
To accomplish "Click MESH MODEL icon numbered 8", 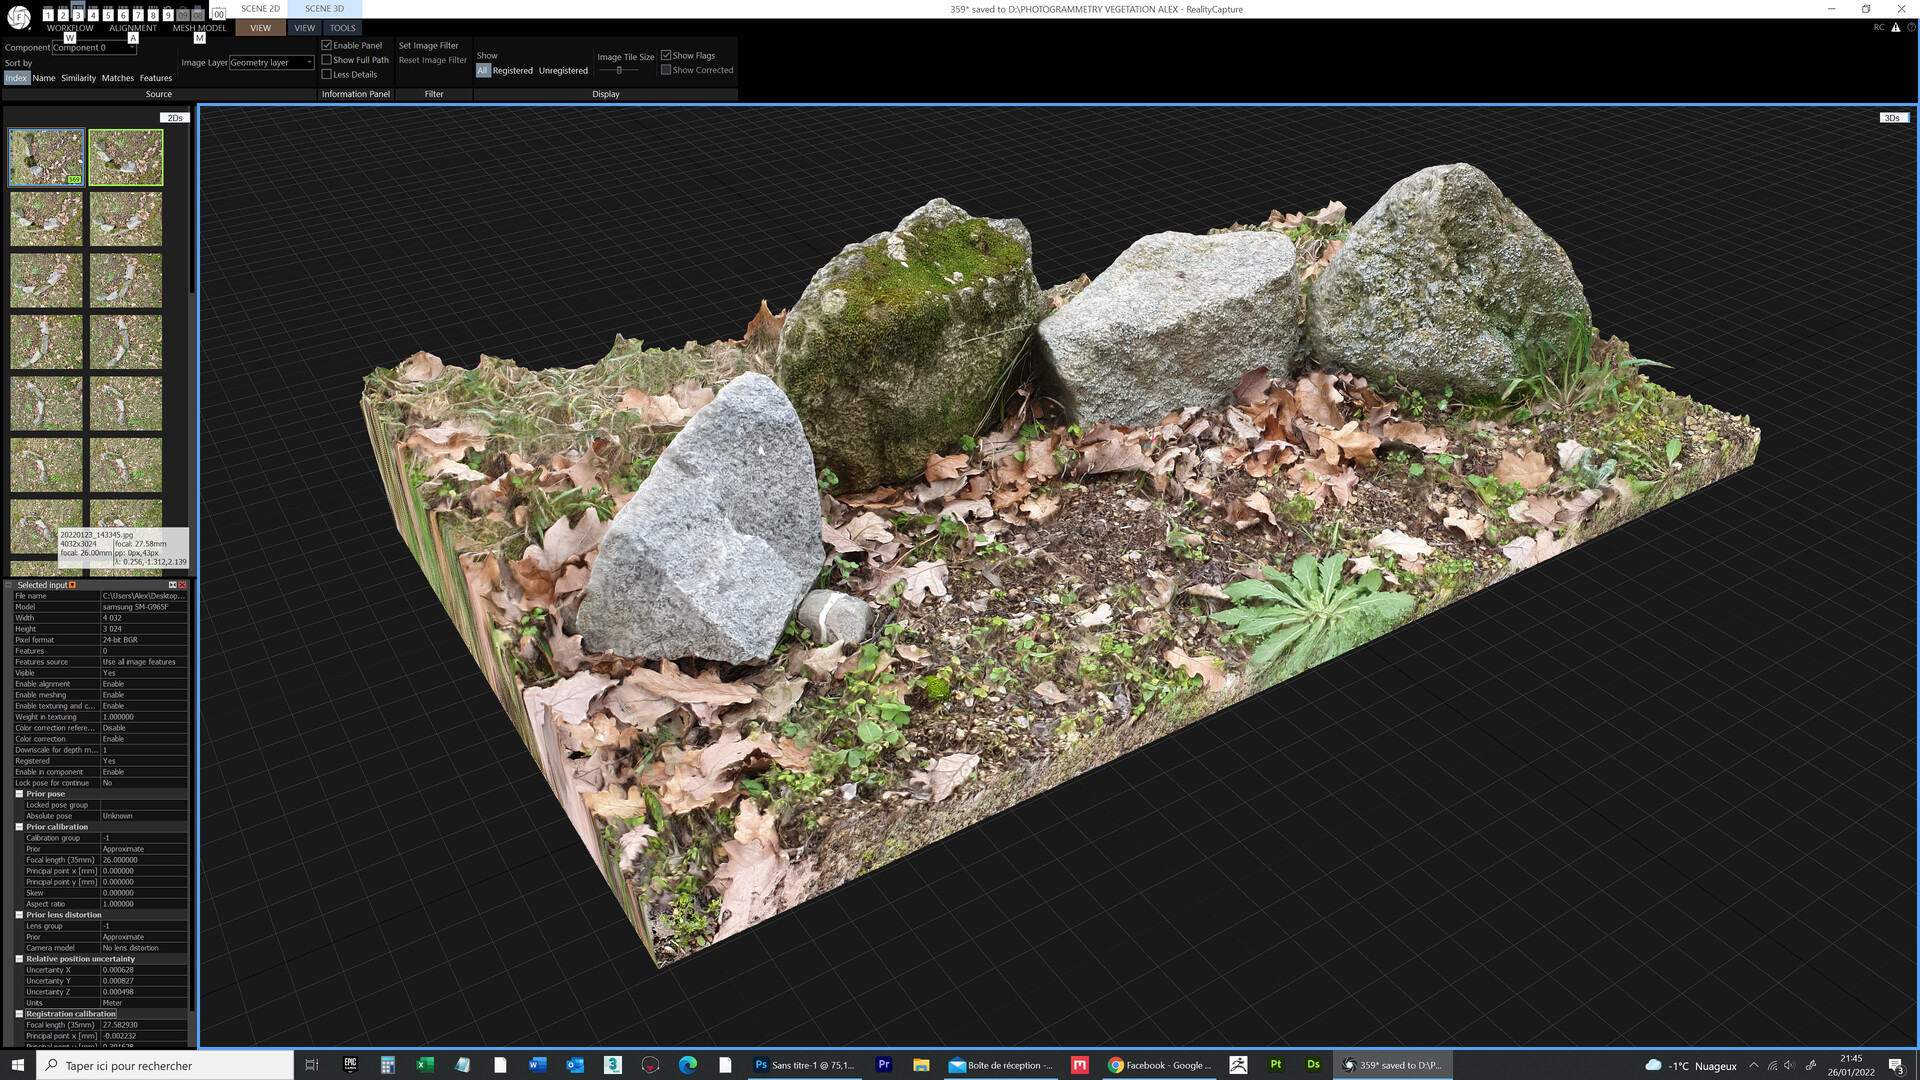I will point(152,14).
